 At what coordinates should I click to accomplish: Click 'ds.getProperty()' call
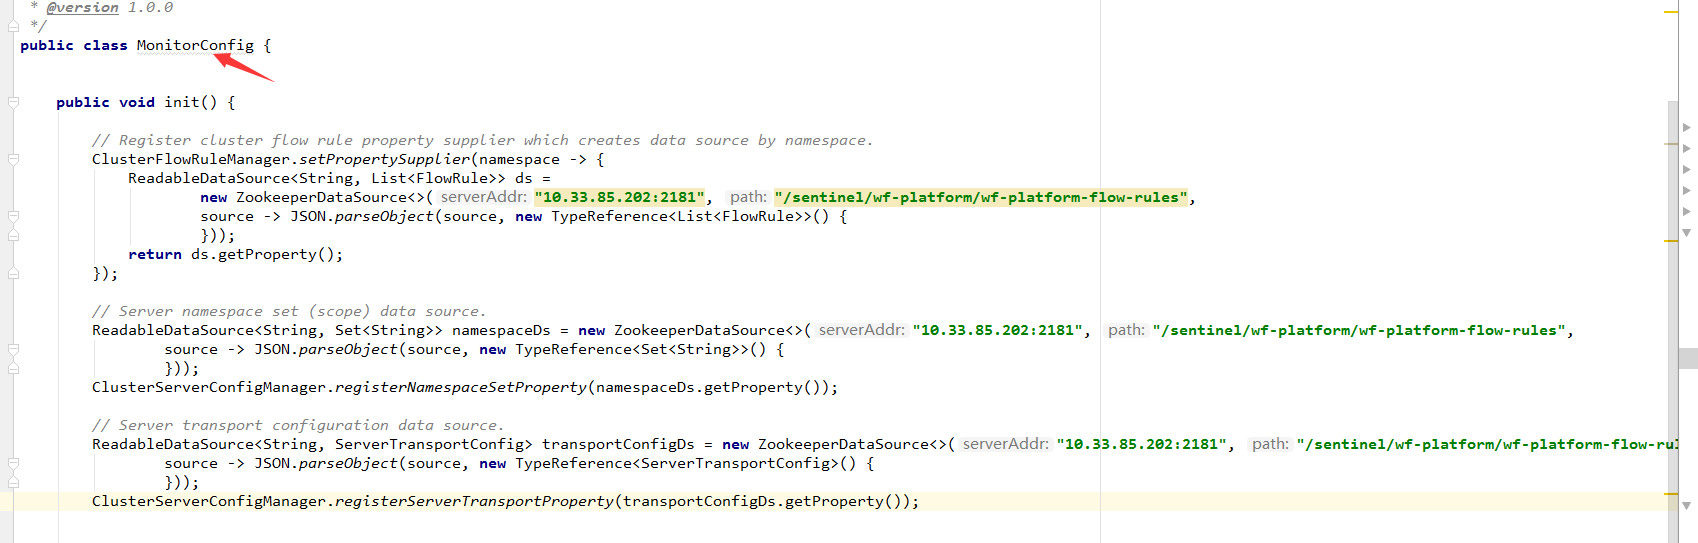coord(263,254)
